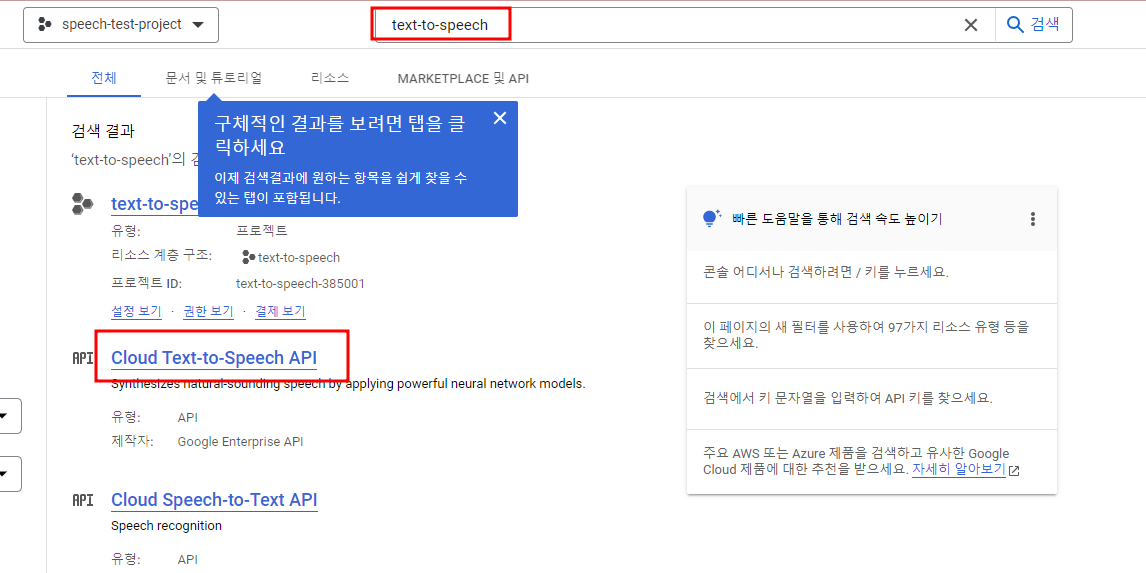The width and height of the screenshot is (1146, 573).
Task: Close the blue tooltip popup
Action: click(x=500, y=118)
